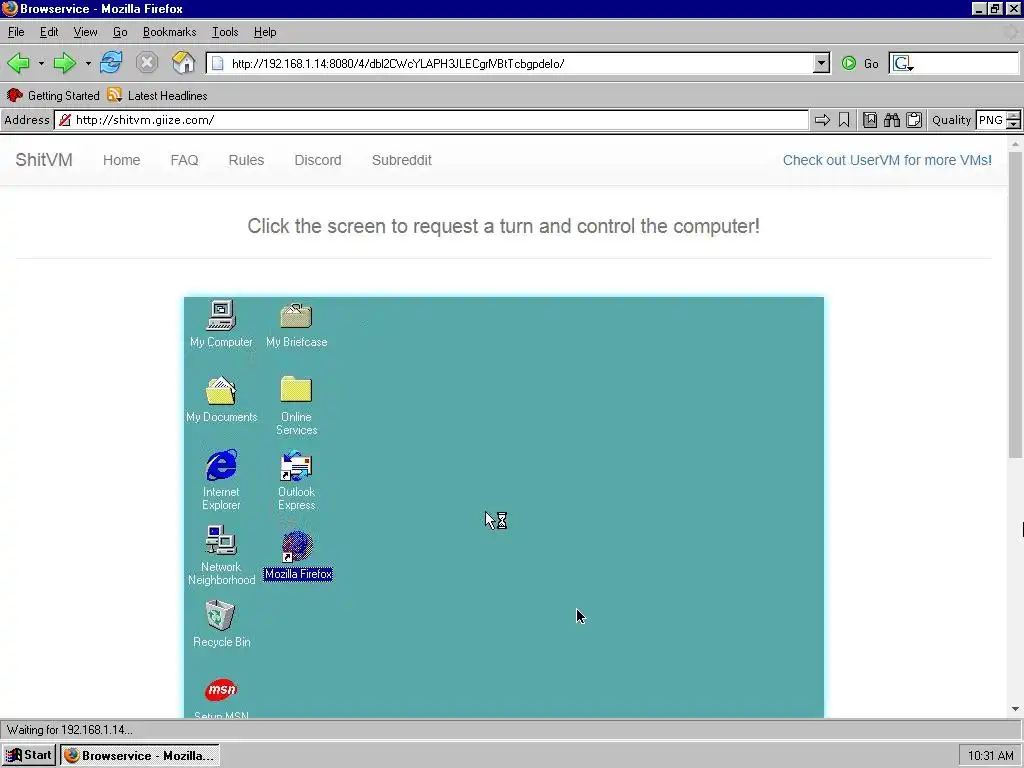Click the clipboard icon in Browservice bar
1024x768 pixels.
914,120
